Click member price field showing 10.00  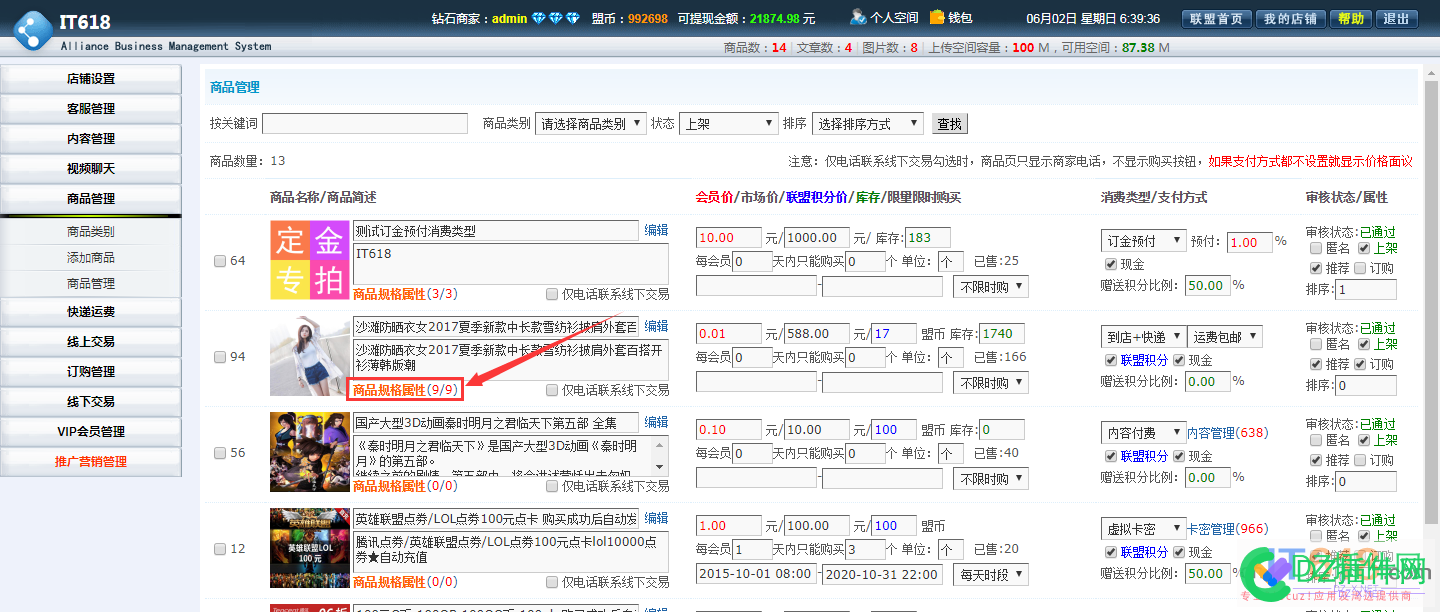click(729, 238)
